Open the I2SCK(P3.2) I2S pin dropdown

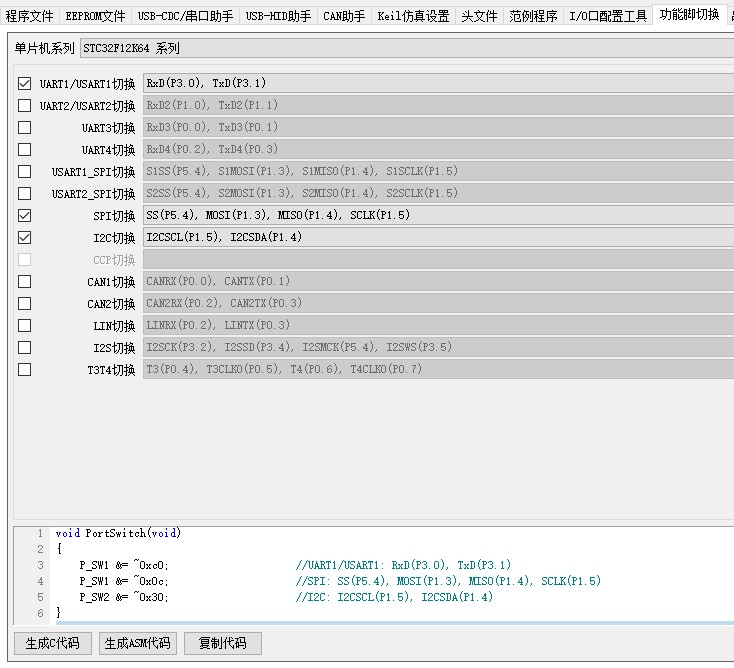(x=438, y=347)
